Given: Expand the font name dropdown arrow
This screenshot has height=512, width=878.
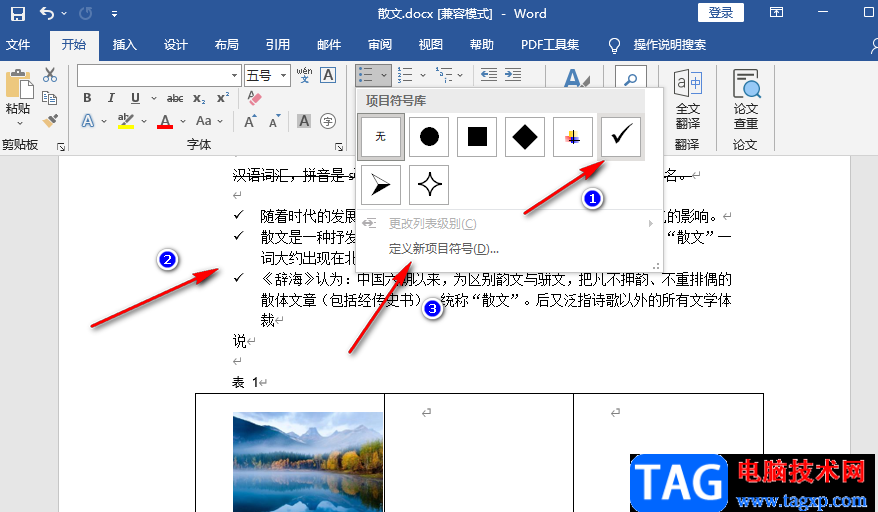Looking at the screenshot, I should [235, 76].
